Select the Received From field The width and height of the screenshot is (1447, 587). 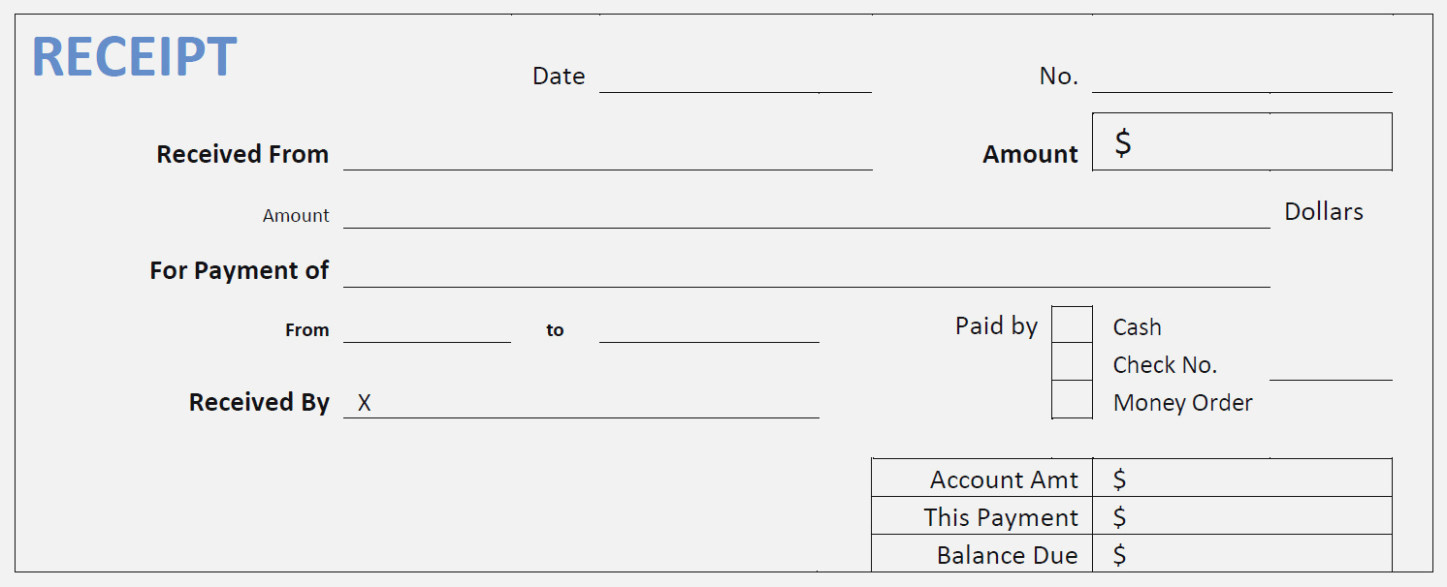click(x=607, y=155)
